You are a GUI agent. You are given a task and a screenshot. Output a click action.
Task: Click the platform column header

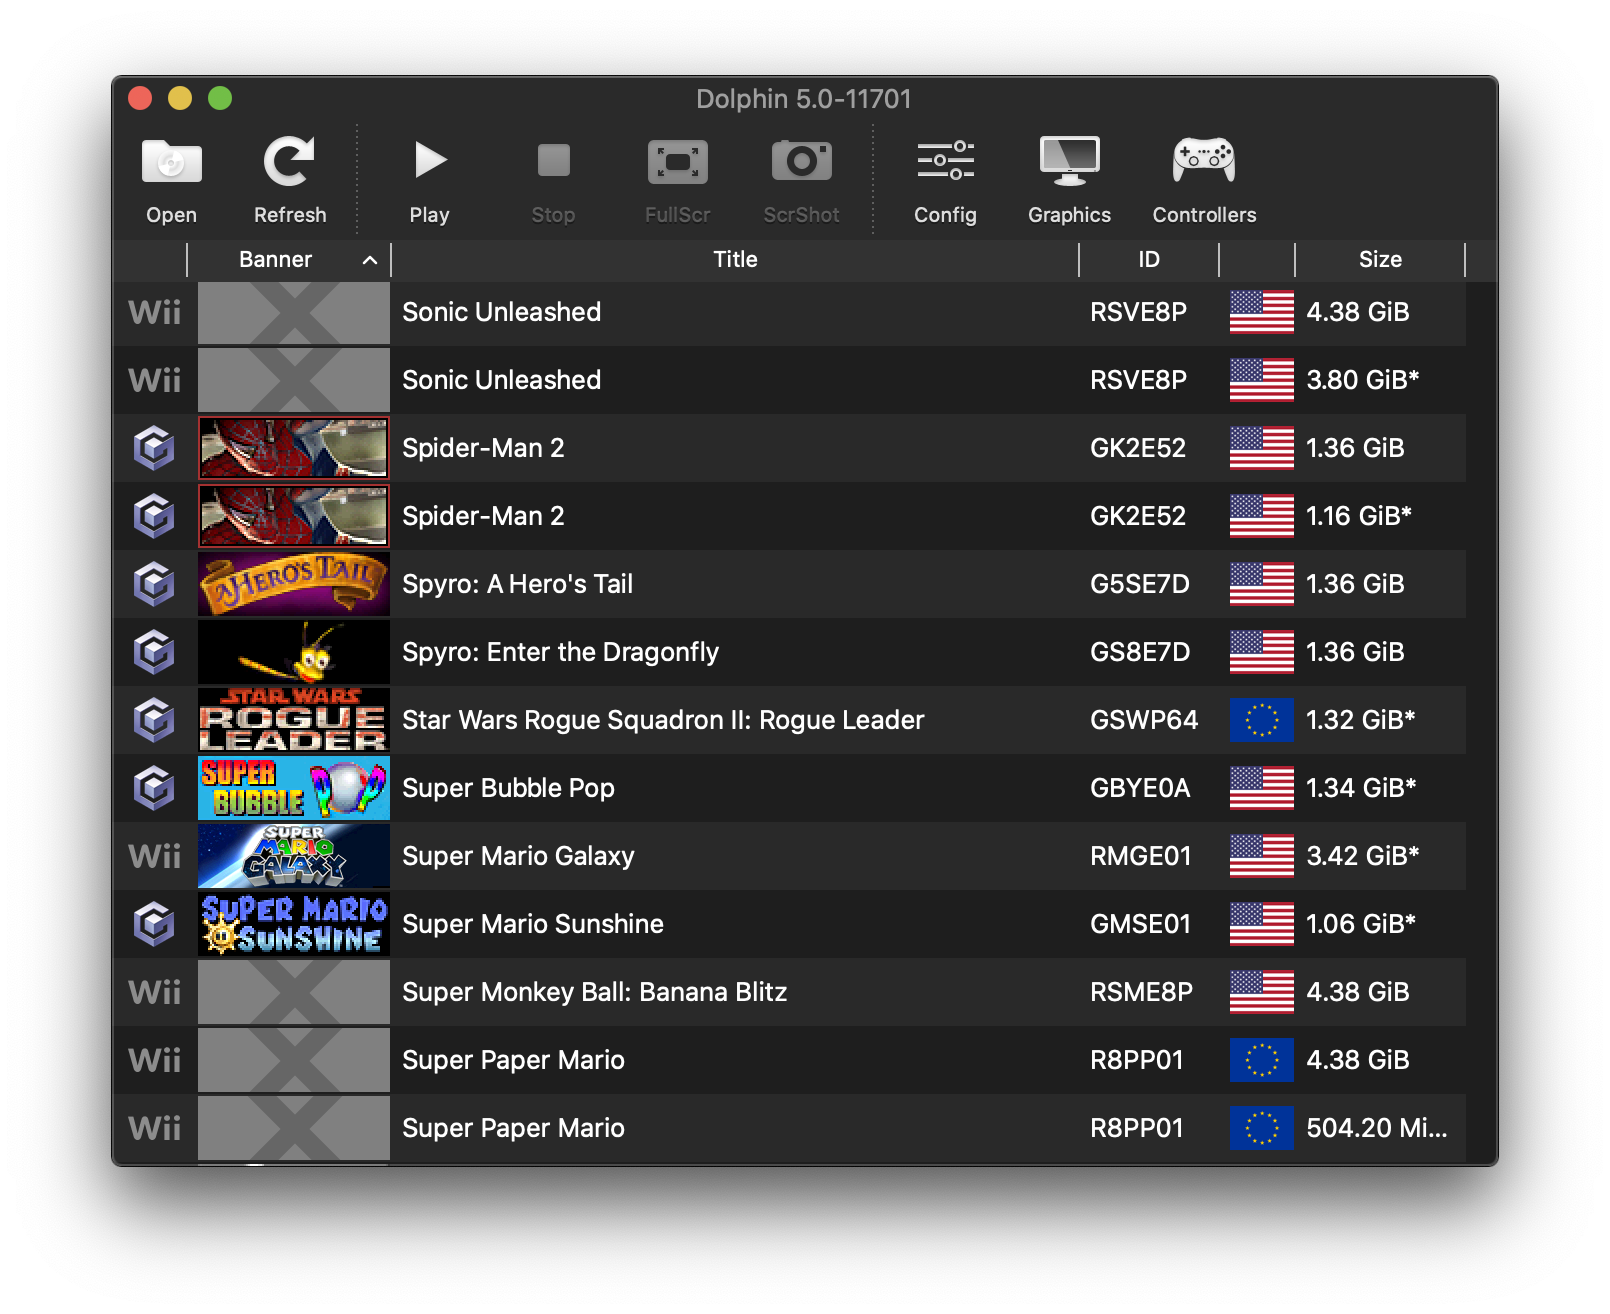pyautogui.click(x=150, y=260)
